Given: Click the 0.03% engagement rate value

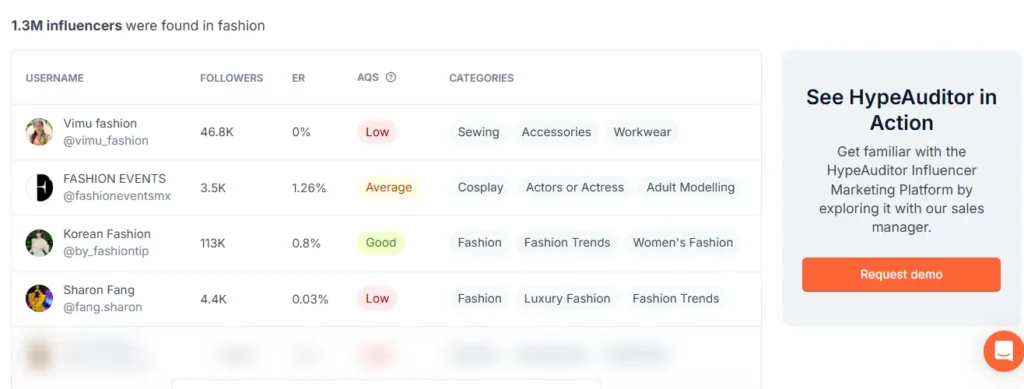Looking at the screenshot, I should click(x=310, y=299).
